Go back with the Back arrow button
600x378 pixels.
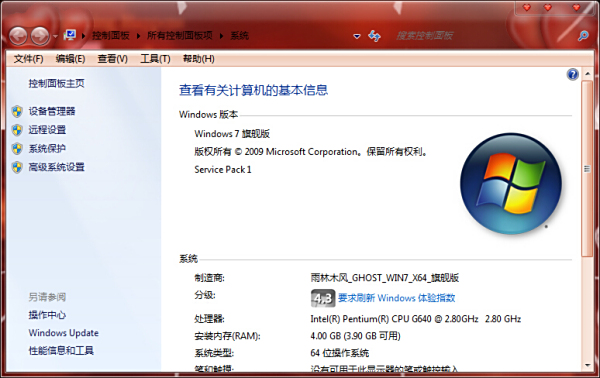point(18,36)
